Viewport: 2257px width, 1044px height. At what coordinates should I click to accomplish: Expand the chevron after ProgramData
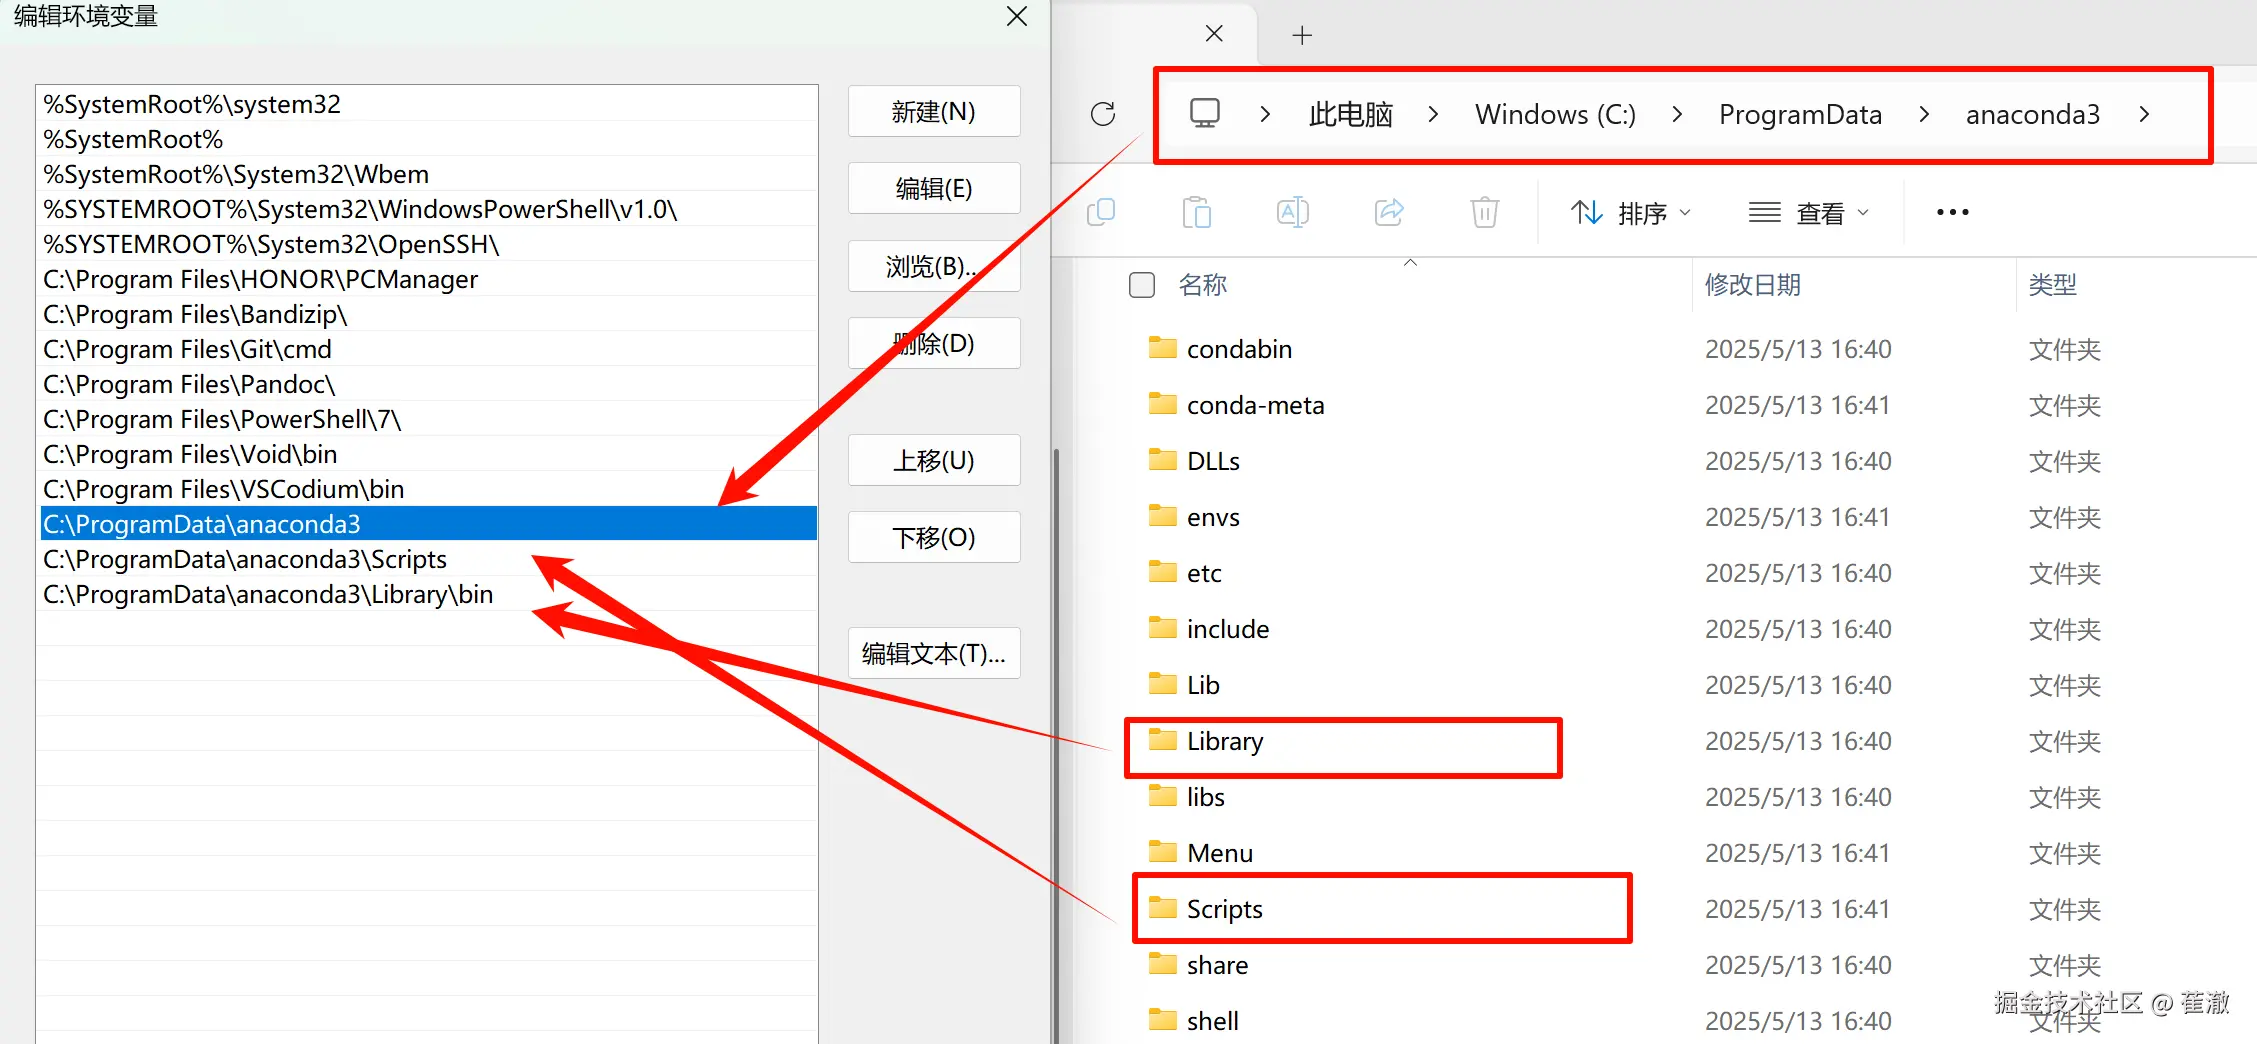click(1924, 114)
